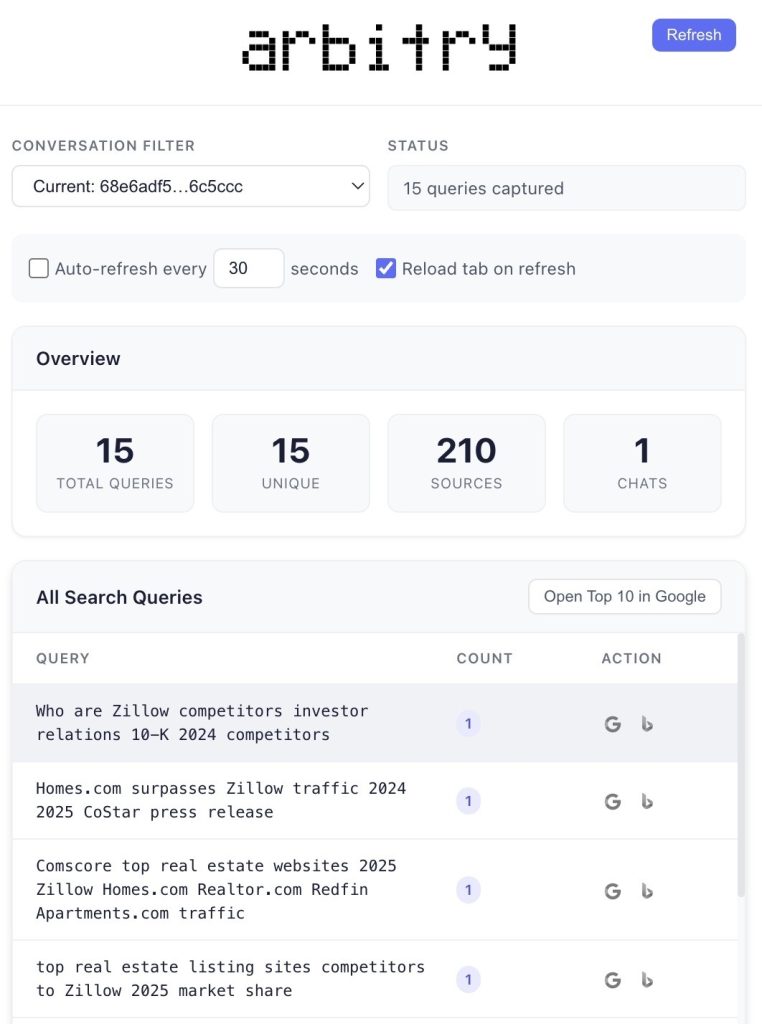This screenshot has height=1024, width=762.
Task: Click the auto-refresh seconds input field
Action: click(x=248, y=268)
